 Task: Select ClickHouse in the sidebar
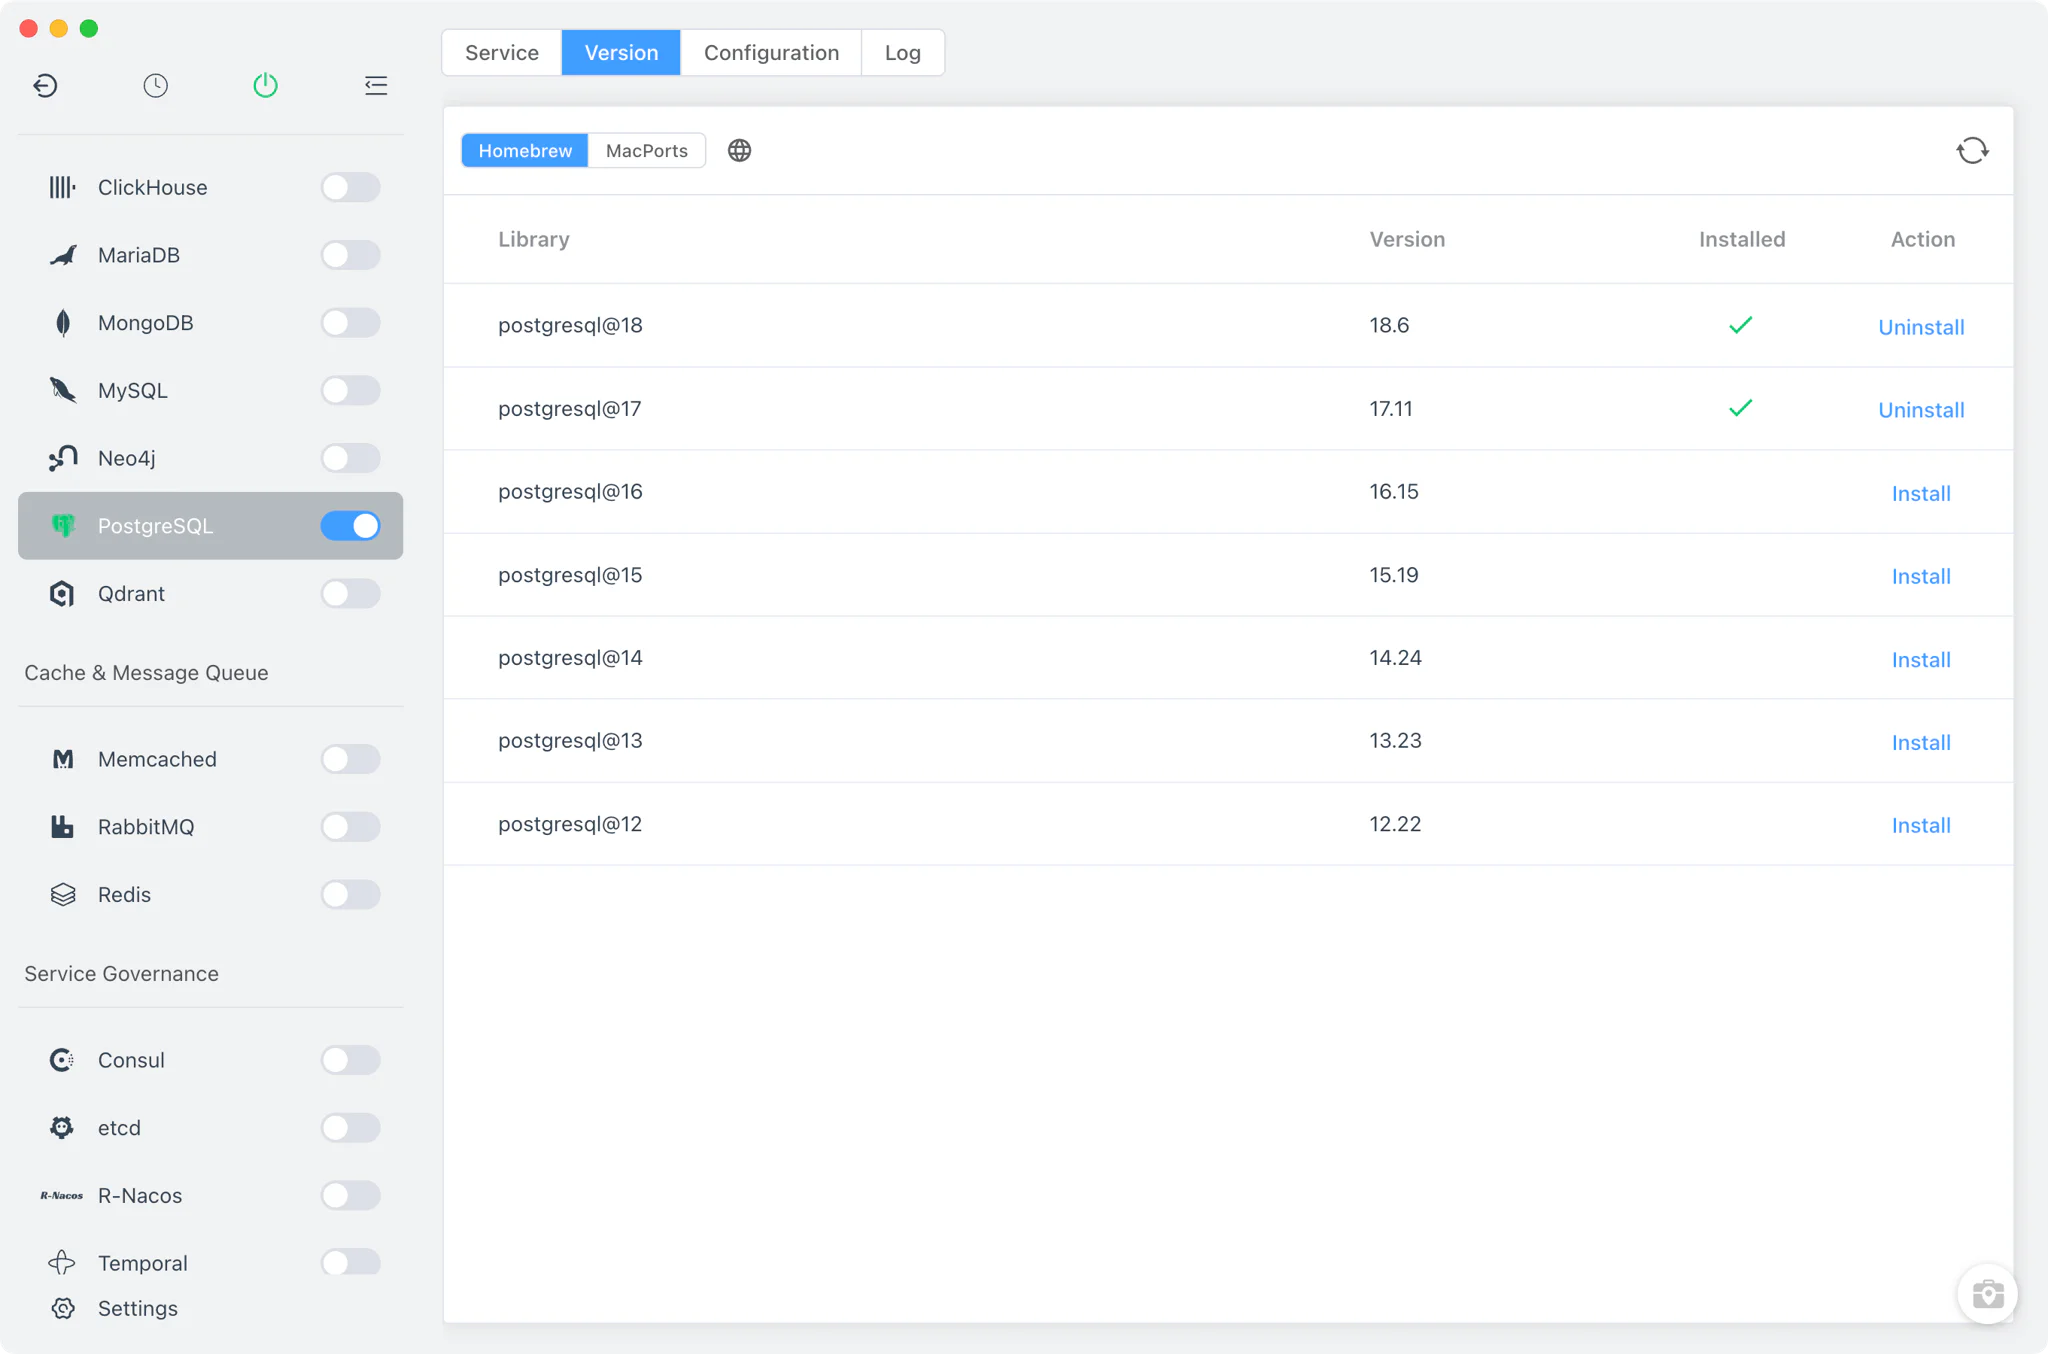point(210,188)
